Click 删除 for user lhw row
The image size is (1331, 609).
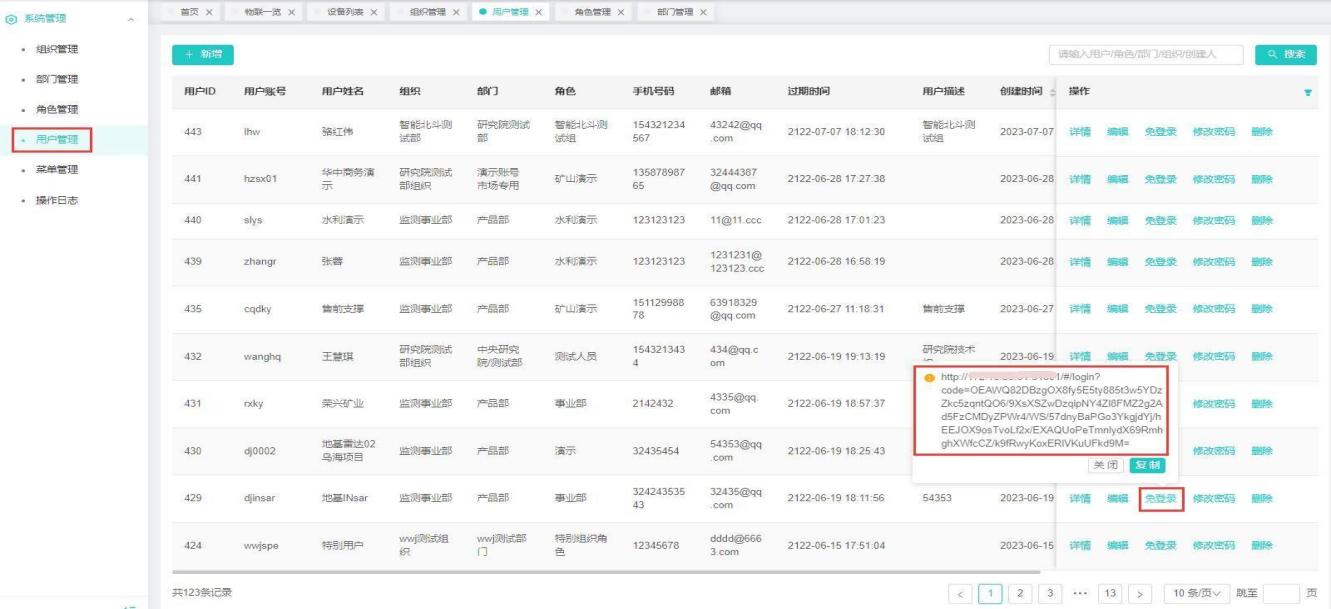click(1261, 132)
